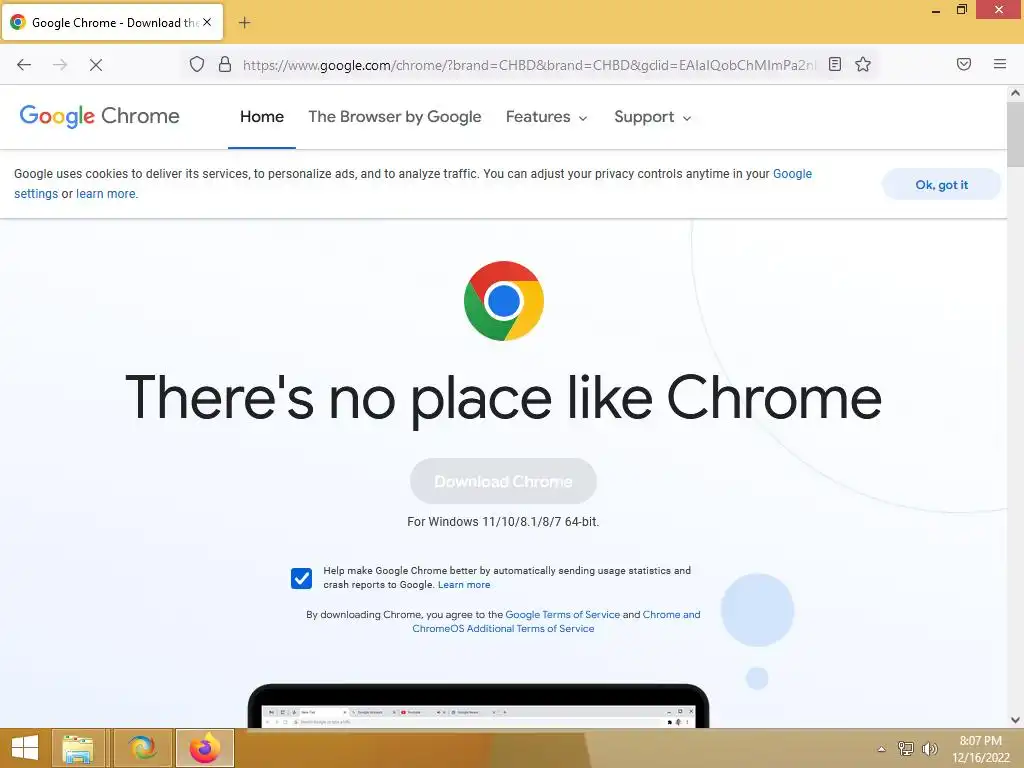Viewport: 1024px width, 768px height.
Task: Open the volume speaker tray icon
Action: [929, 748]
